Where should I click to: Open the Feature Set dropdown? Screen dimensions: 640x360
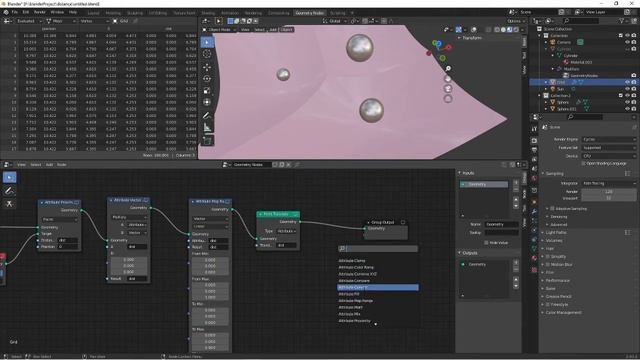[609, 147]
